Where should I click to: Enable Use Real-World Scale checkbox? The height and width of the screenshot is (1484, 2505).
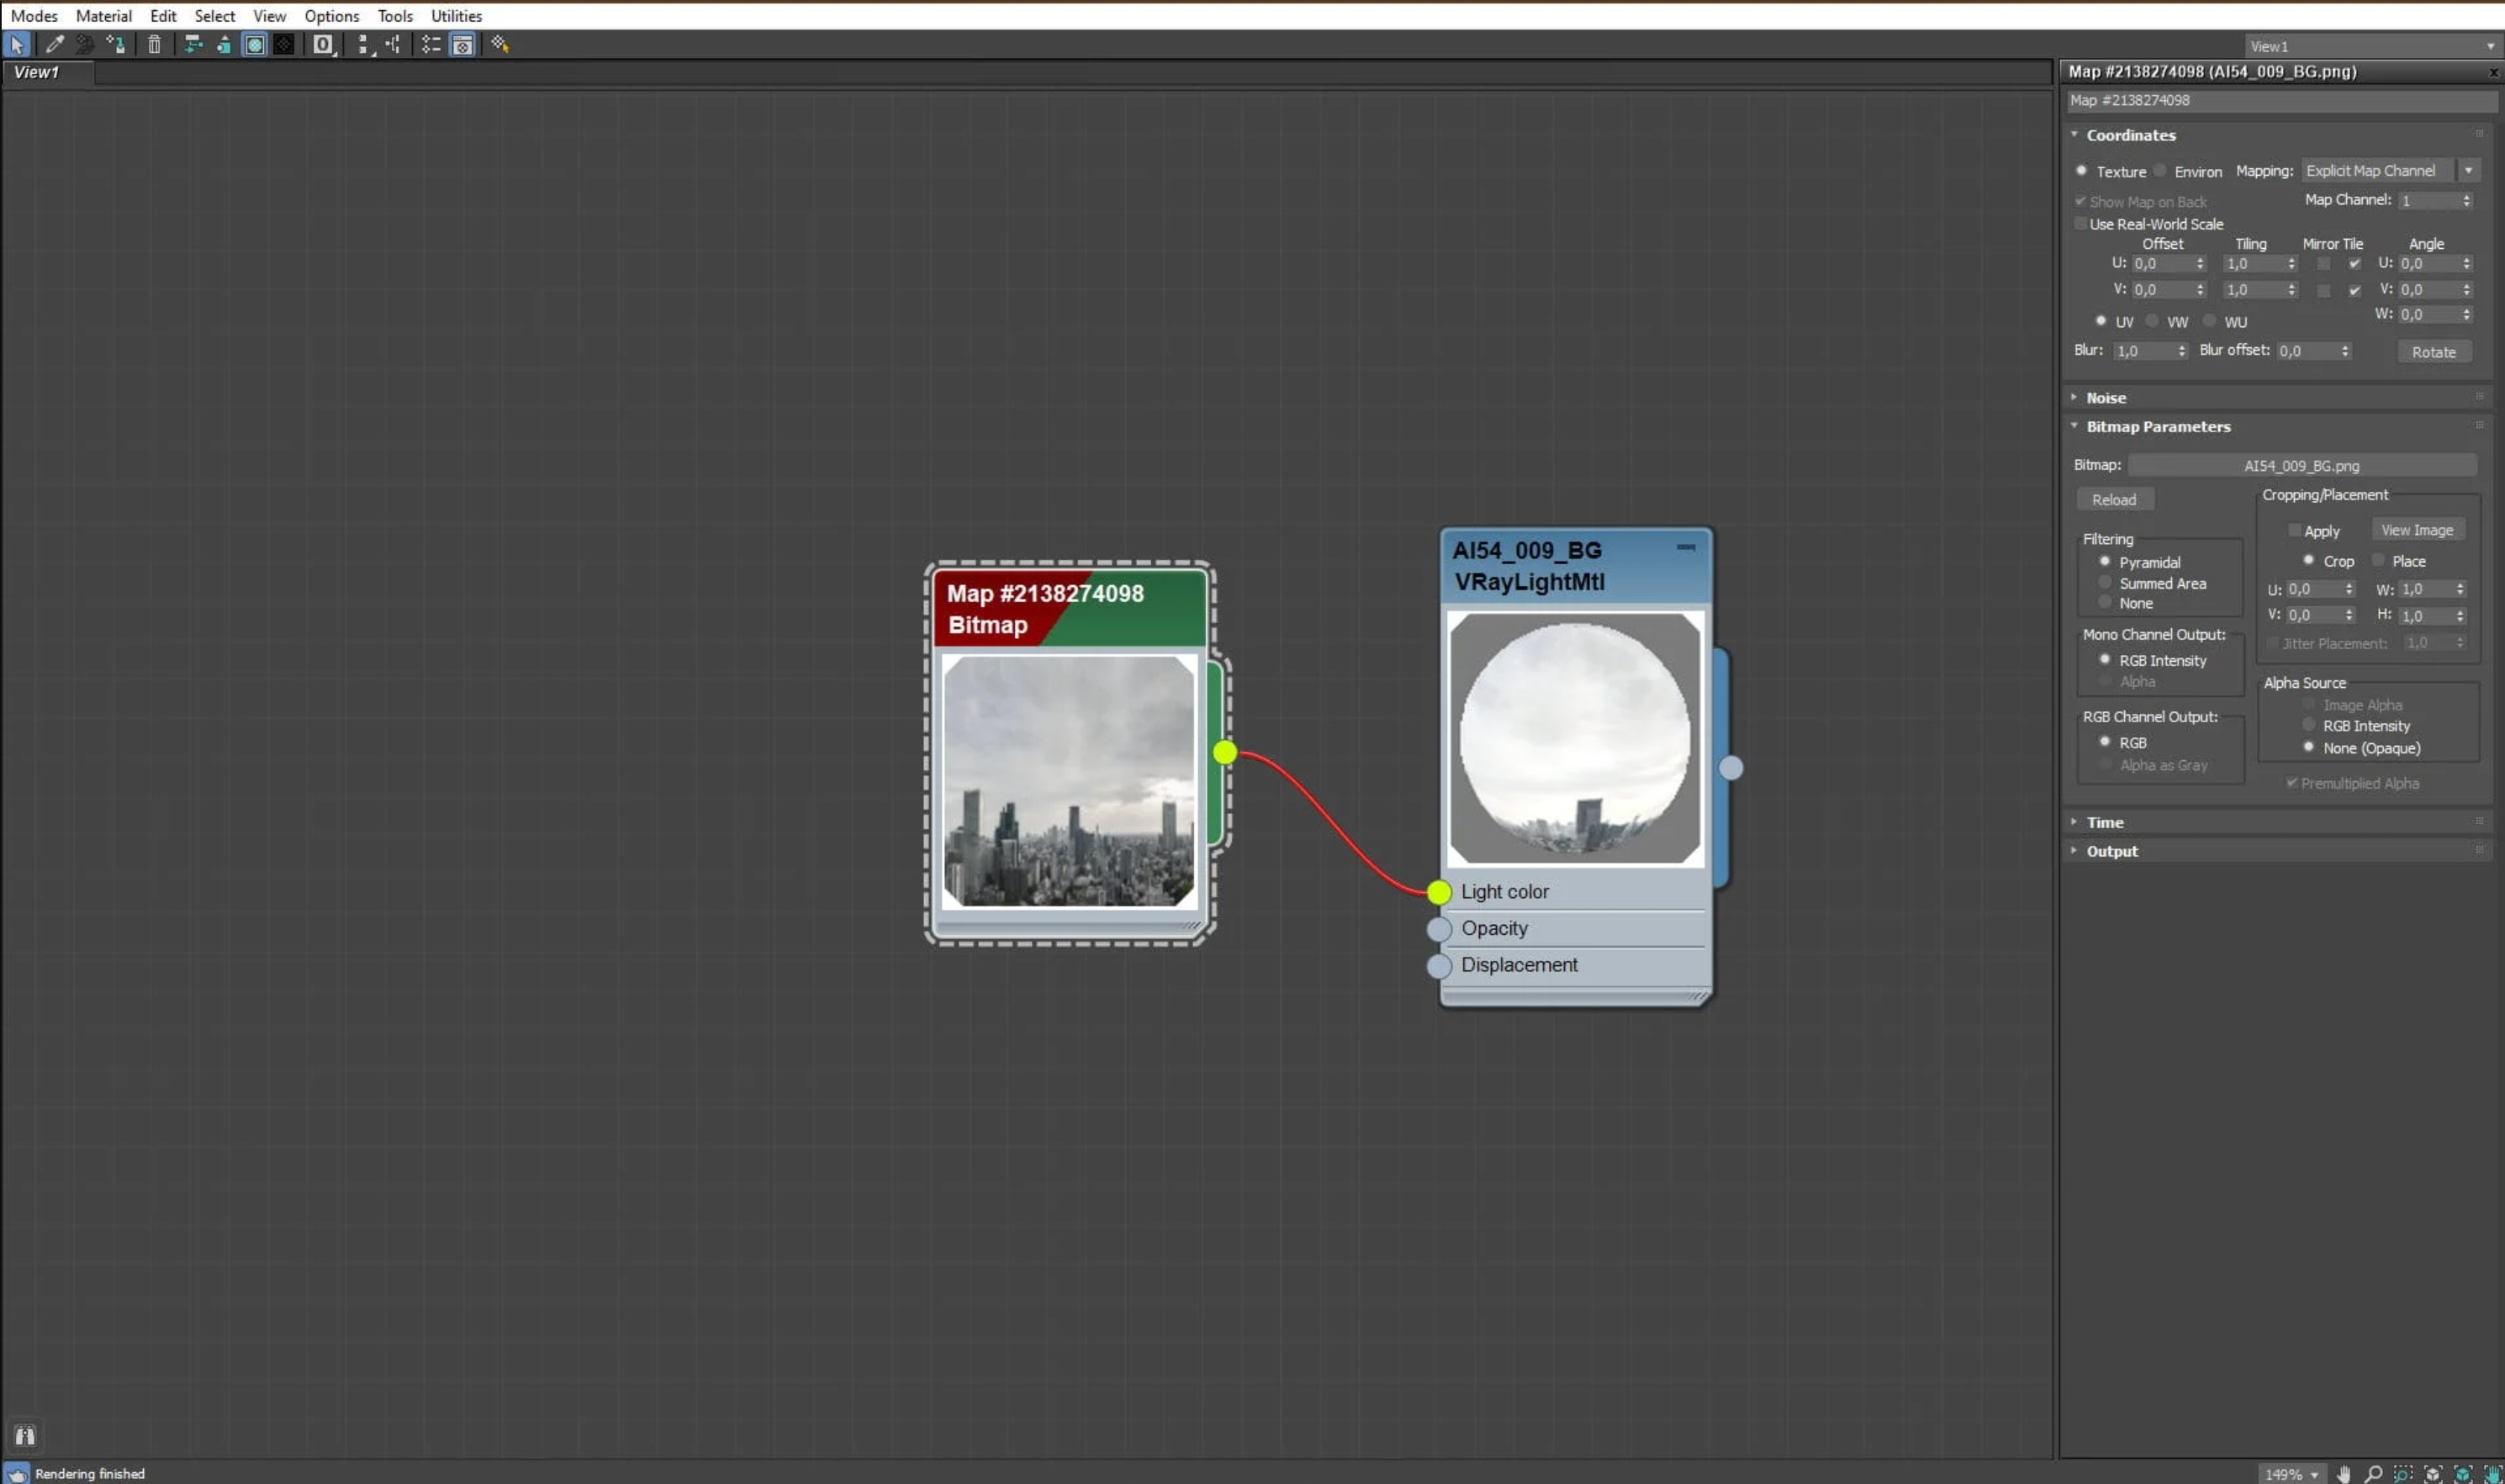(2081, 224)
